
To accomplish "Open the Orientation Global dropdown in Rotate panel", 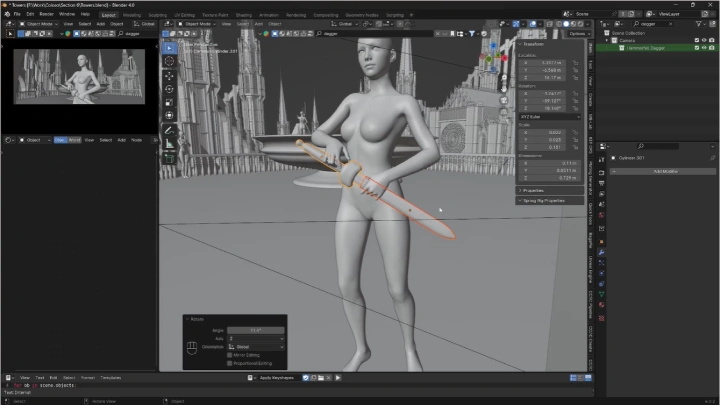I will tap(256, 347).
